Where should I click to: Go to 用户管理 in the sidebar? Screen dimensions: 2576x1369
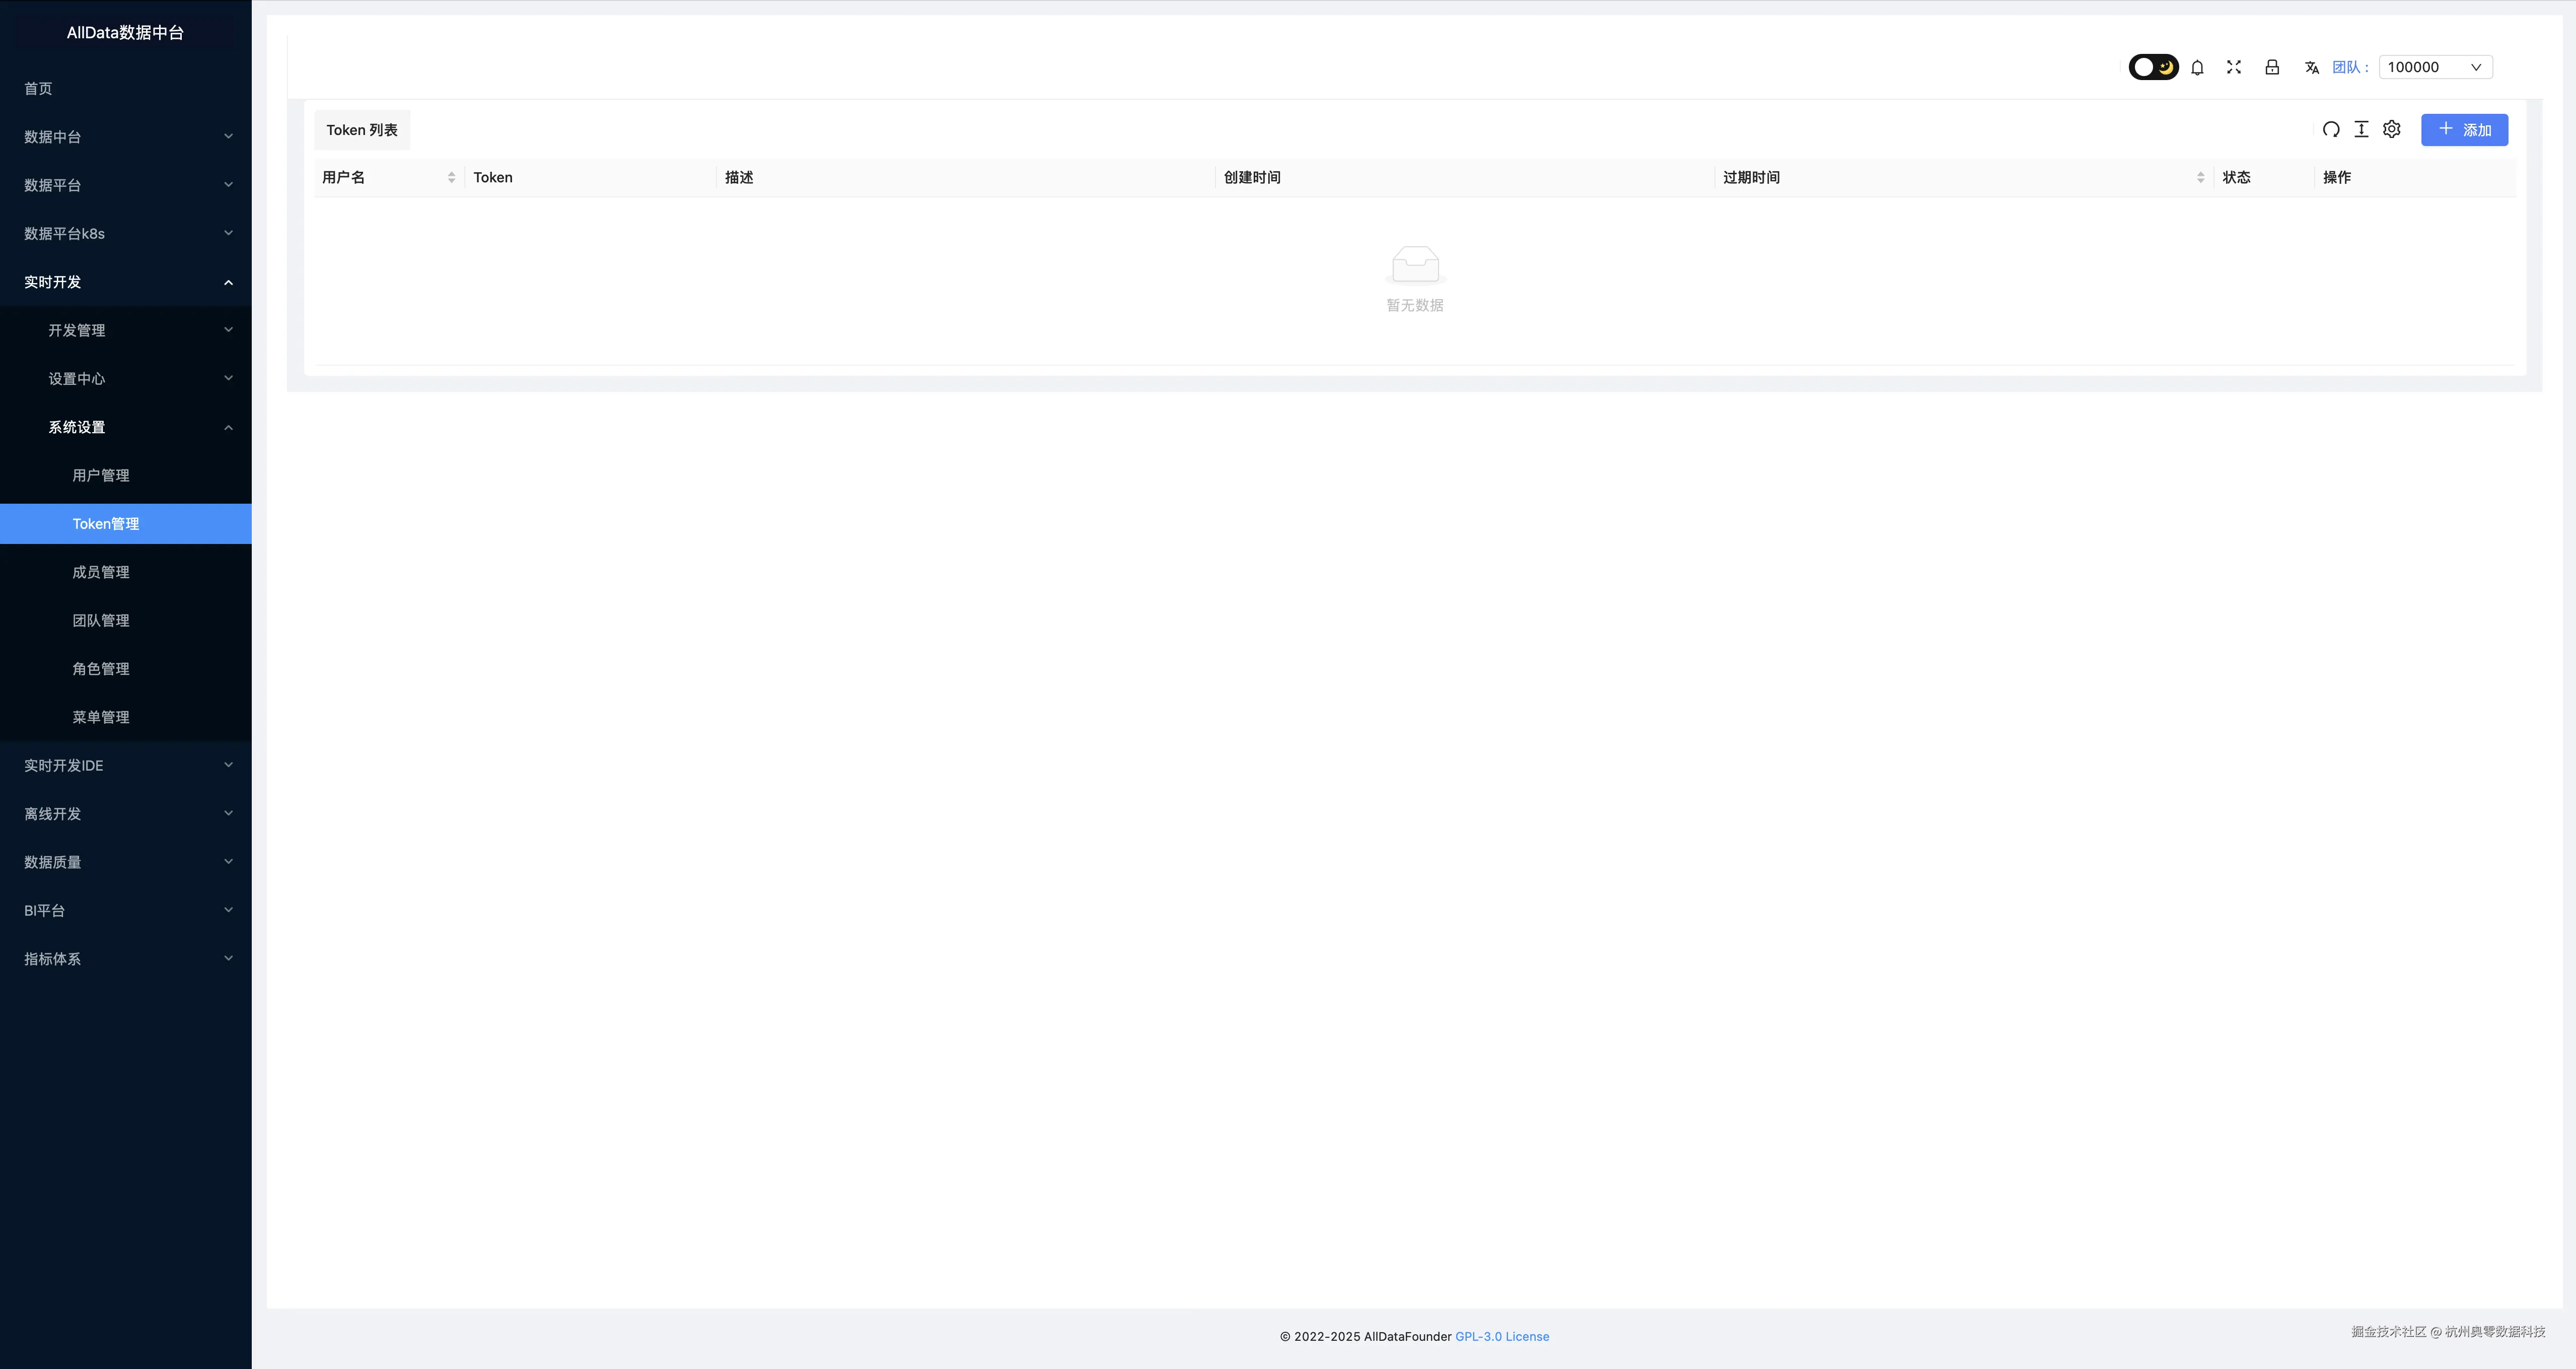[101, 475]
